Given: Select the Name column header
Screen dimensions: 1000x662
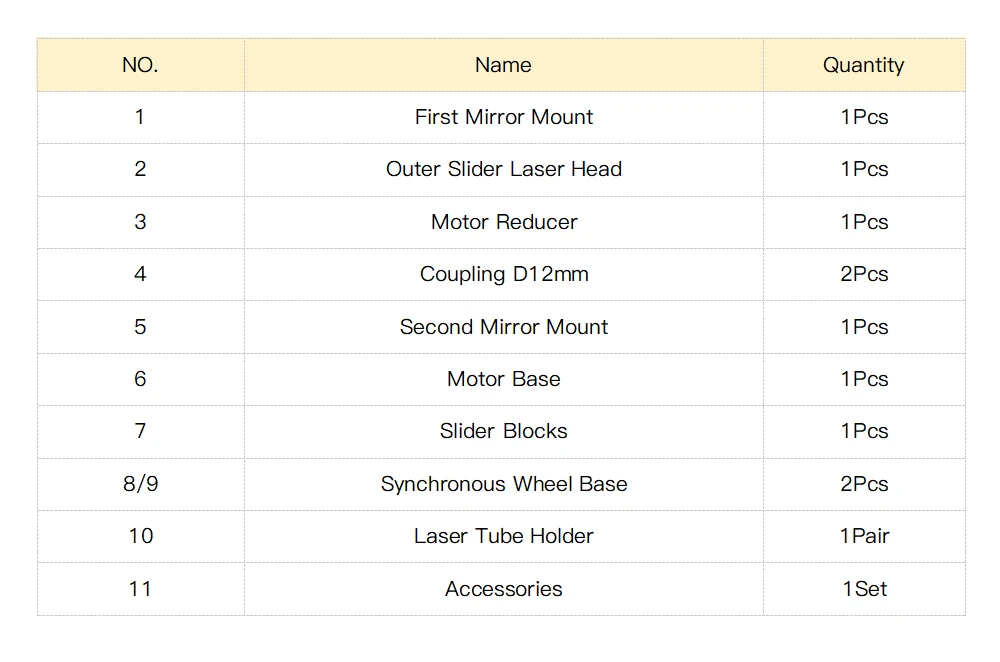Looking at the screenshot, I should click(503, 64).
